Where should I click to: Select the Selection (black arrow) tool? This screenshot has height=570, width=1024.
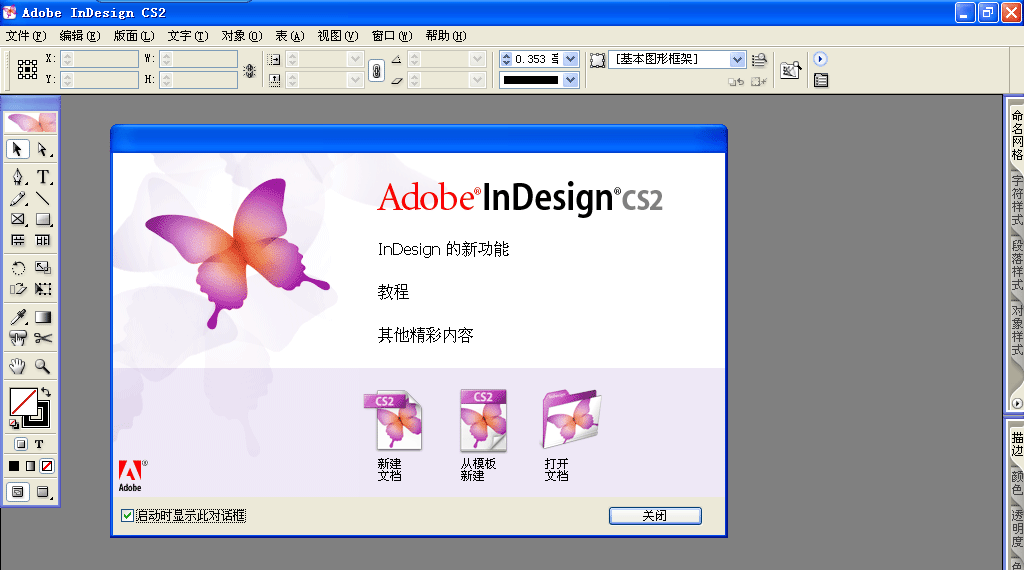(x=18, y=150)
